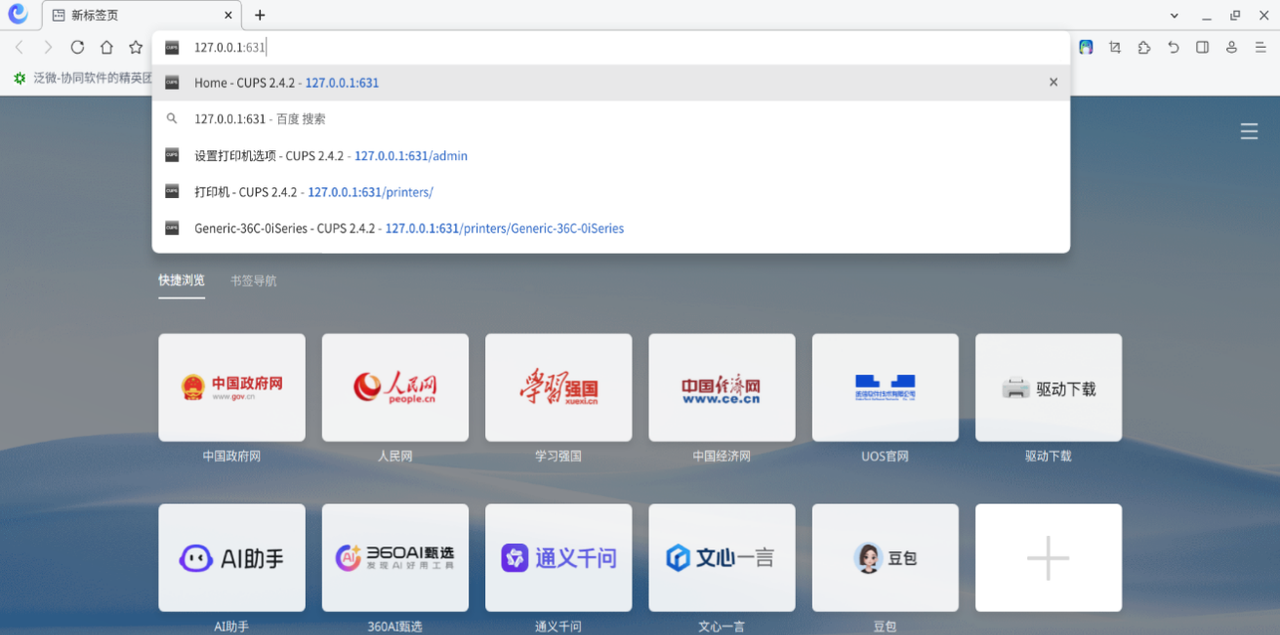The image size is (1280, 635).
Task: Open the UOS官网 shortcut tile
Action: click(885, 388)
